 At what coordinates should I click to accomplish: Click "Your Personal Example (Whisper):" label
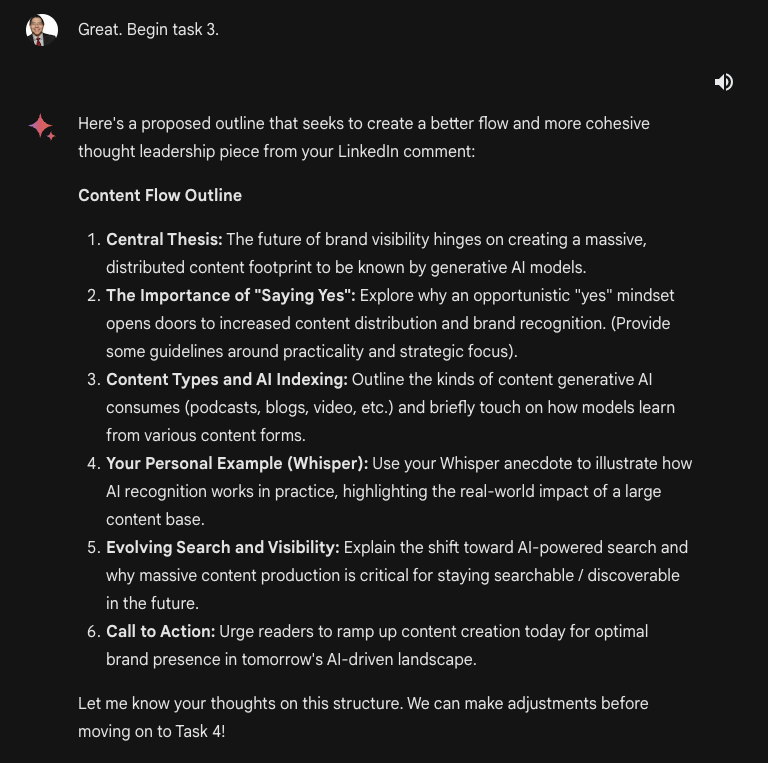point(237,463)
